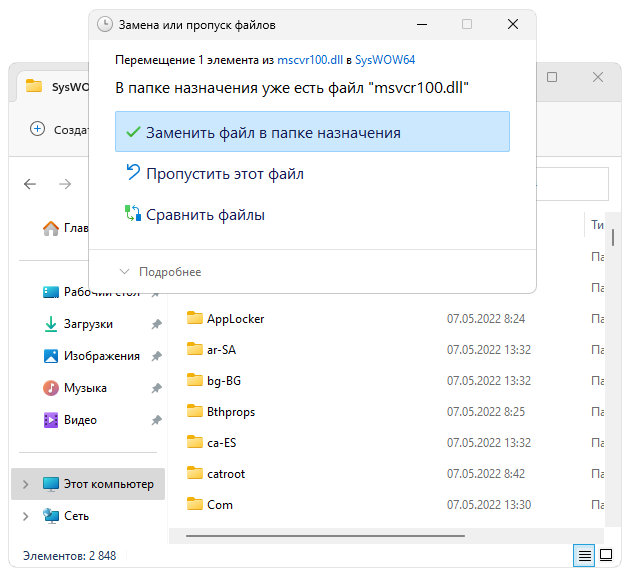This screenshot has width=628, height=572.
Task: Go forward in Explorer navigation
Action: [x=65, y=184]
